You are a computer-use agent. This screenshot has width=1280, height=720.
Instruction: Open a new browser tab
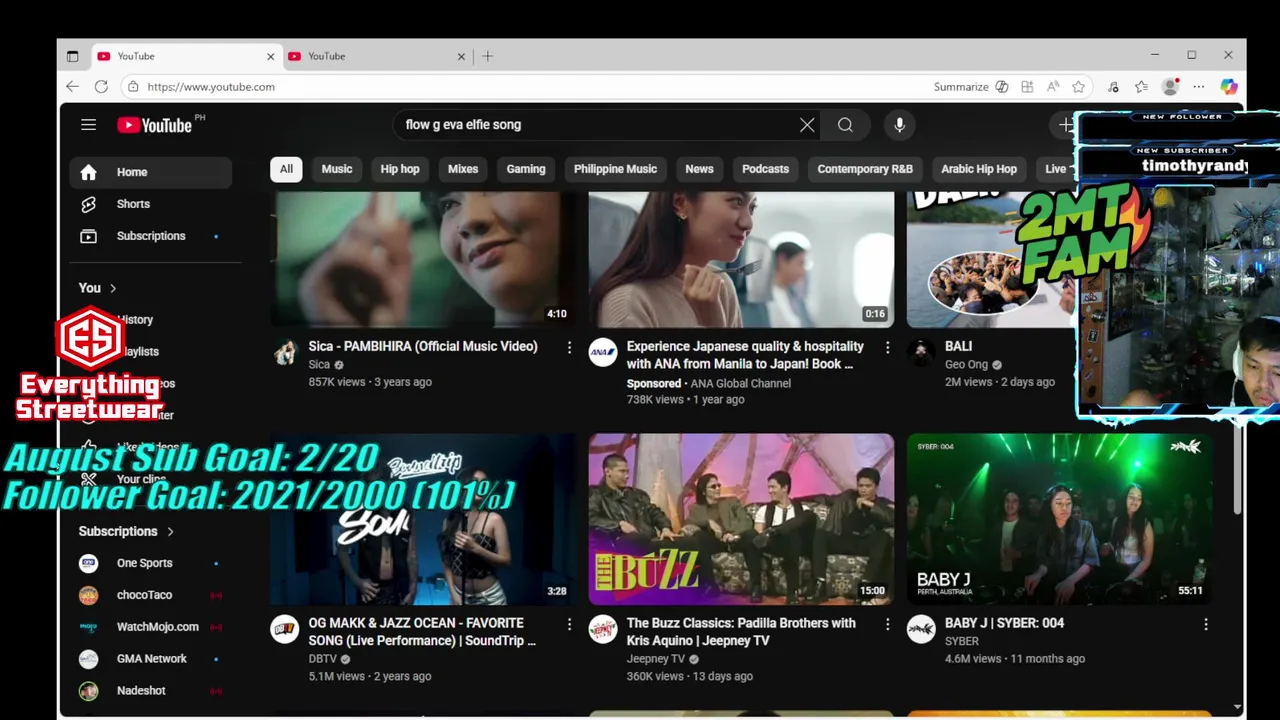(488, 56)
